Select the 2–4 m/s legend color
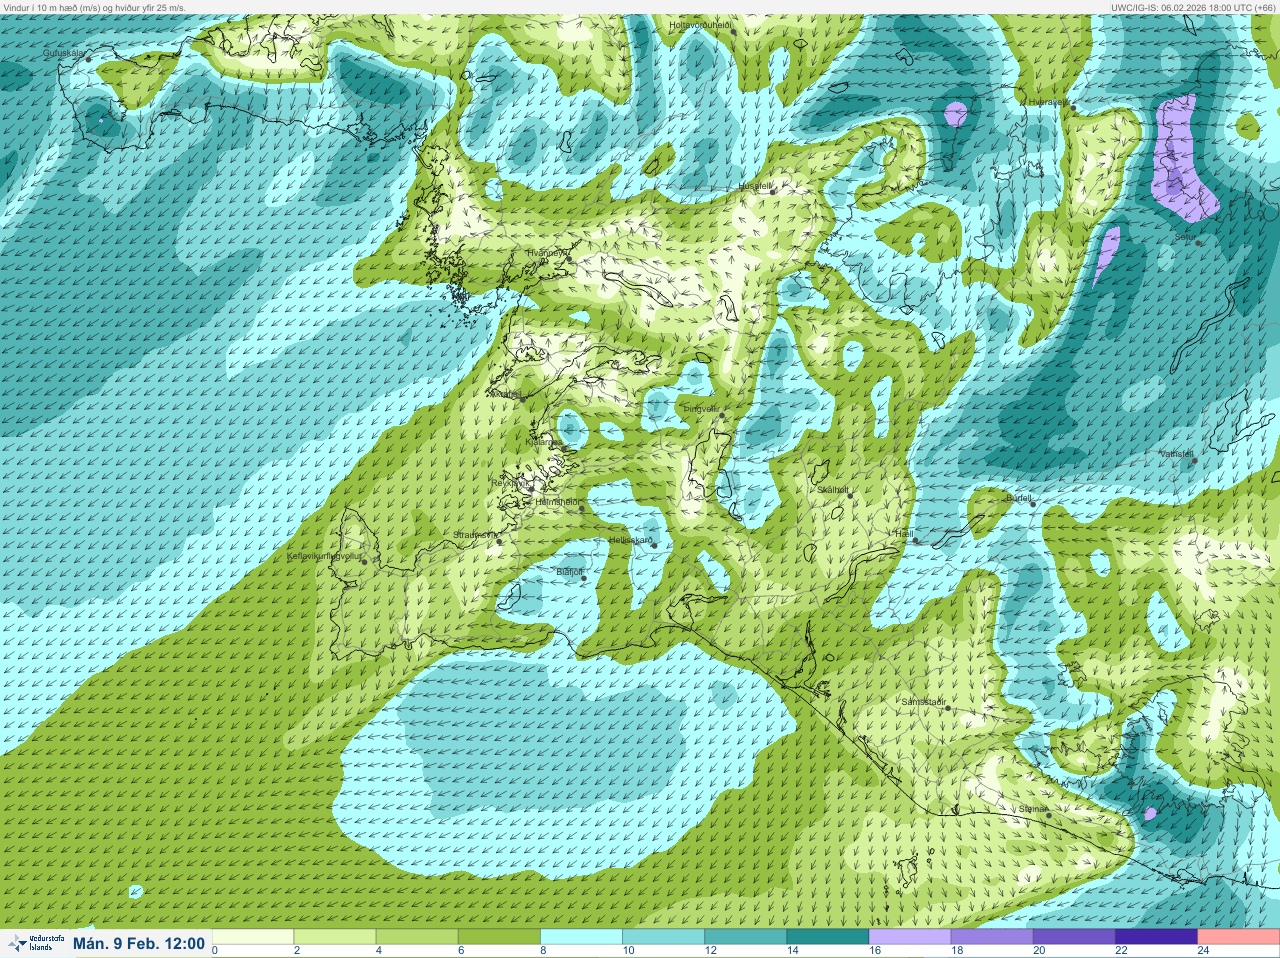 [x=336, y=937]
